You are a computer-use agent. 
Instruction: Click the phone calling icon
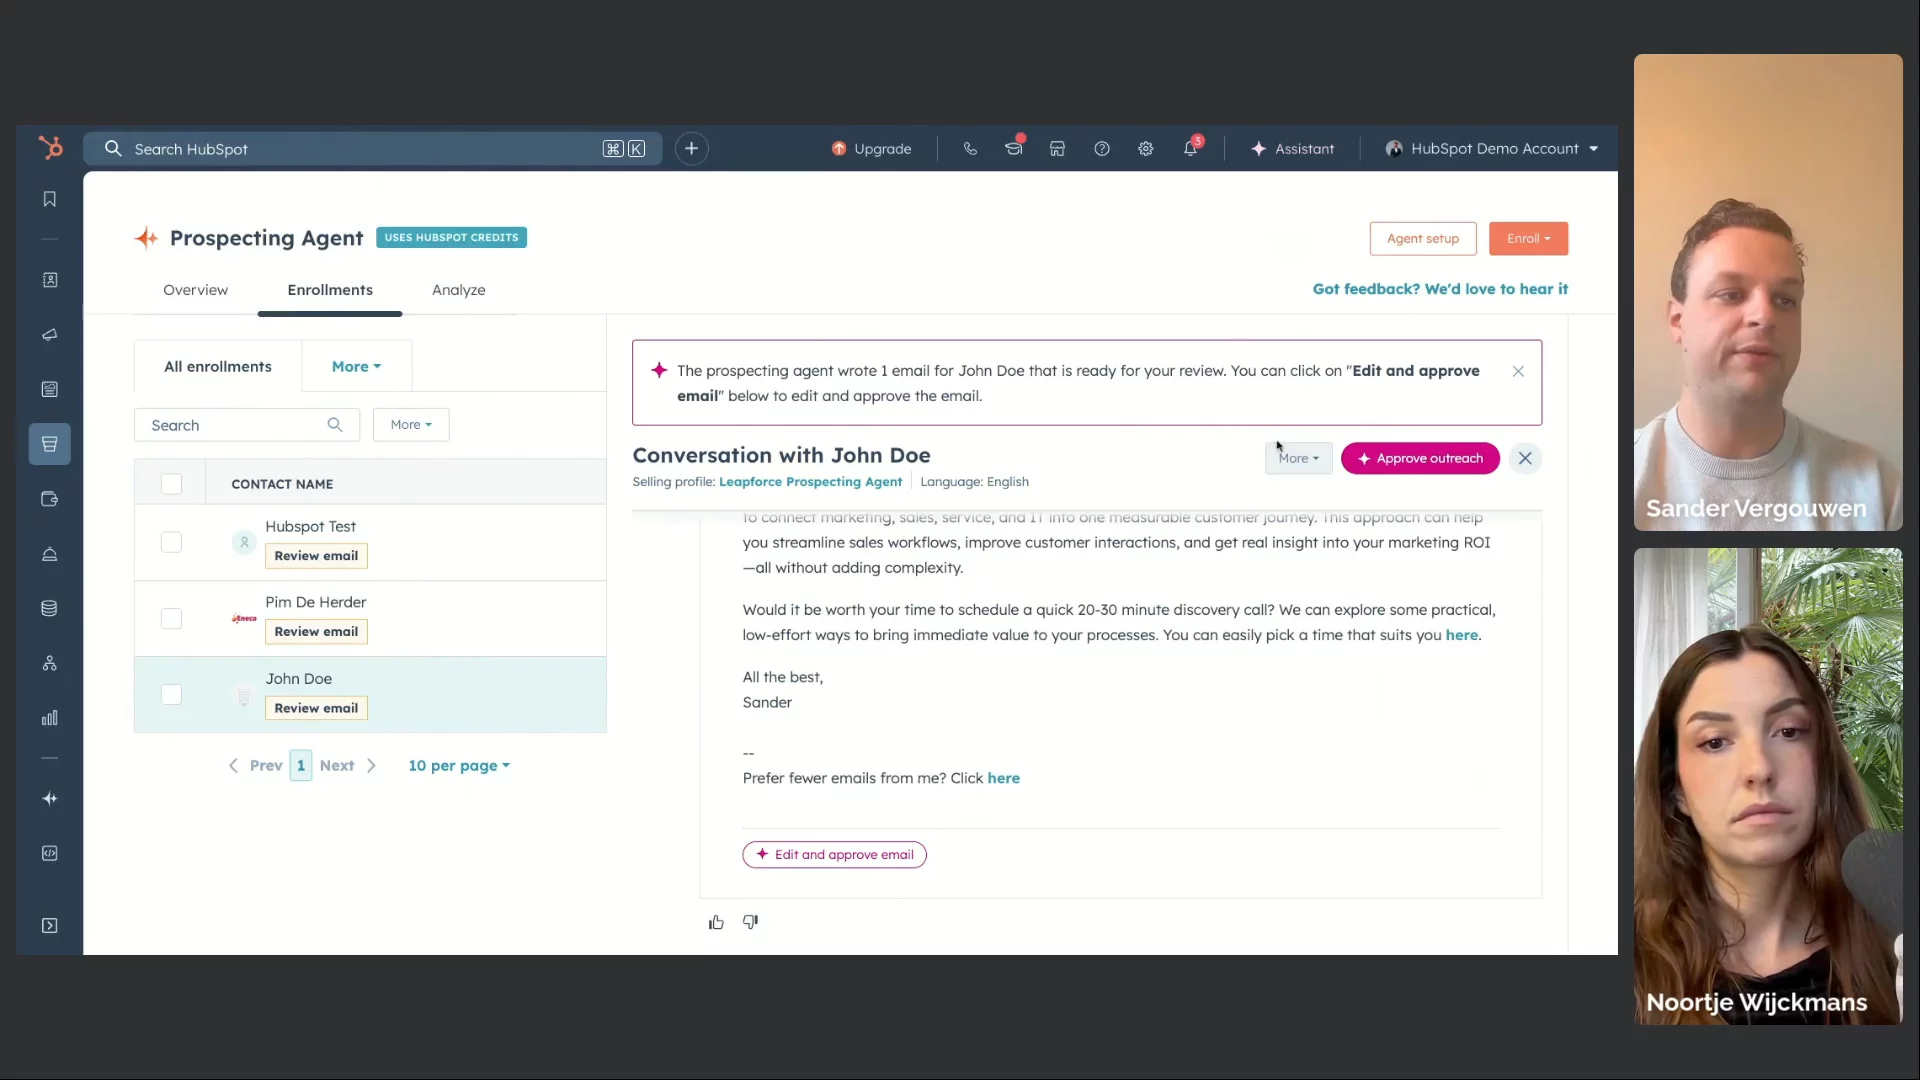[970, 149]
